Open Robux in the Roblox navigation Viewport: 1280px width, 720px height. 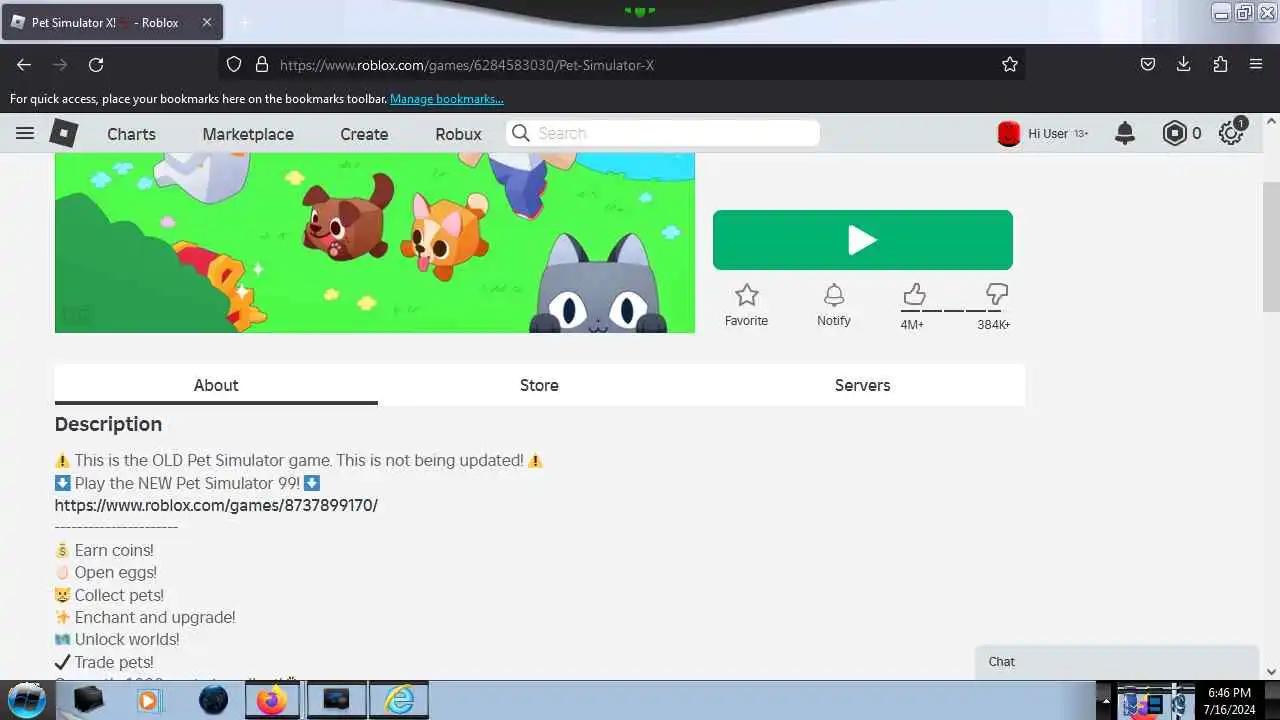coord(458,134)
